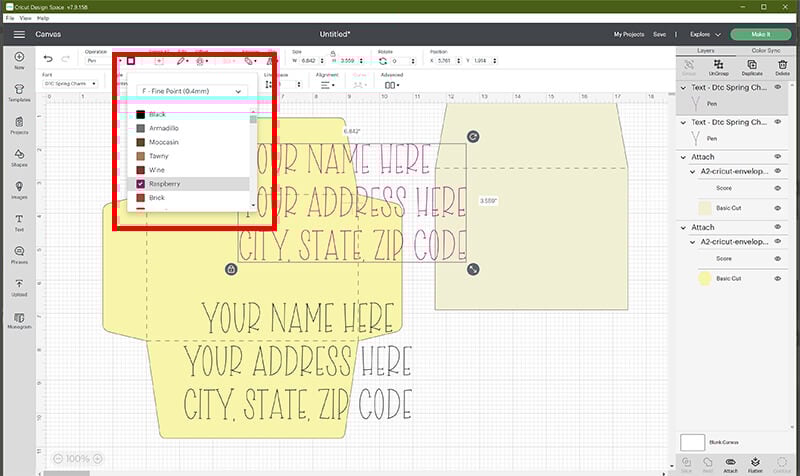
Task: Switch to the Color Sync tab
Action: (765, 51)
